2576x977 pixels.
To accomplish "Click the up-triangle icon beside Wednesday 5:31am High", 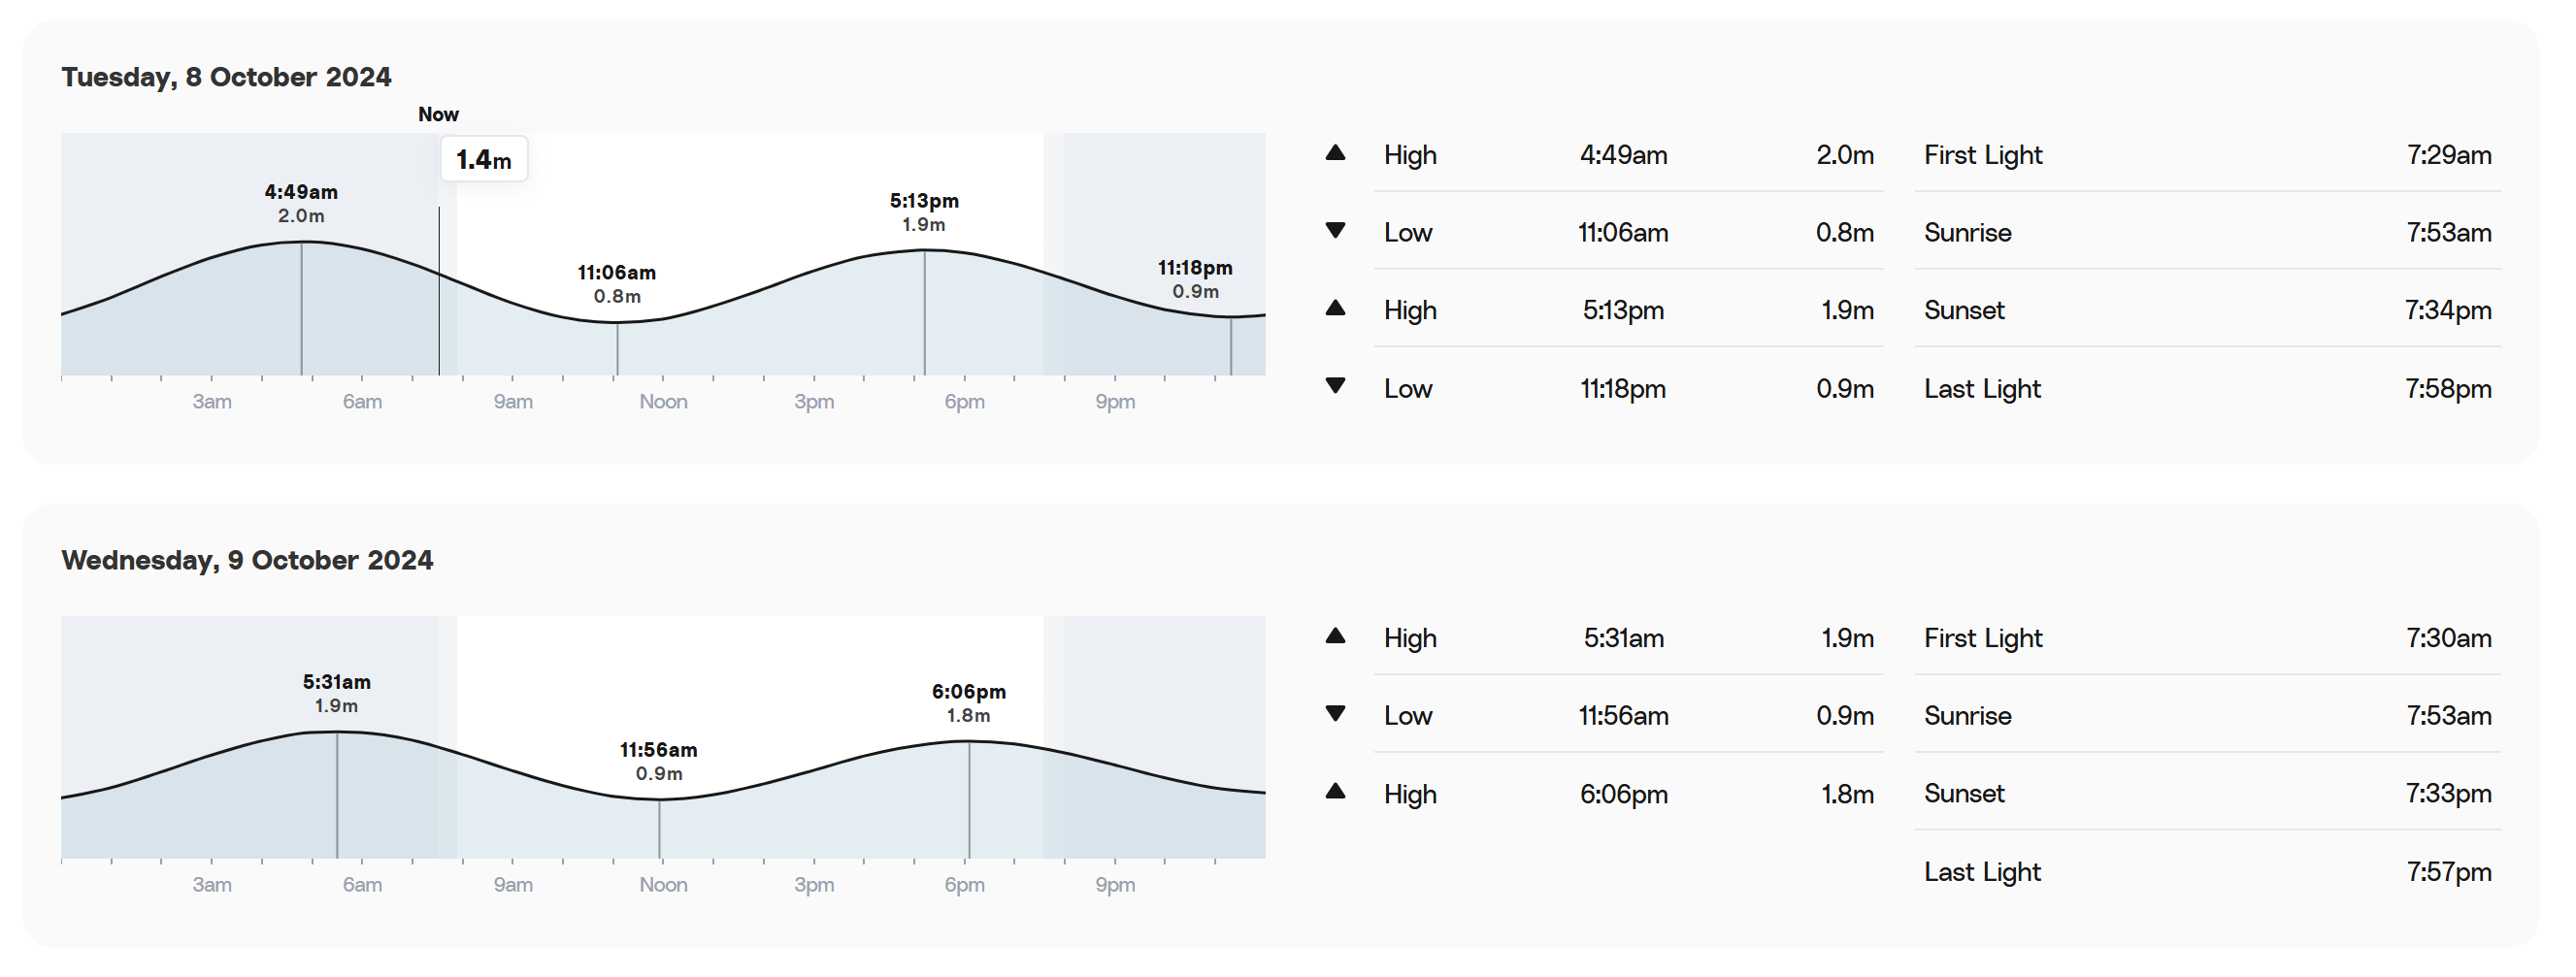I will [1335, 636].
